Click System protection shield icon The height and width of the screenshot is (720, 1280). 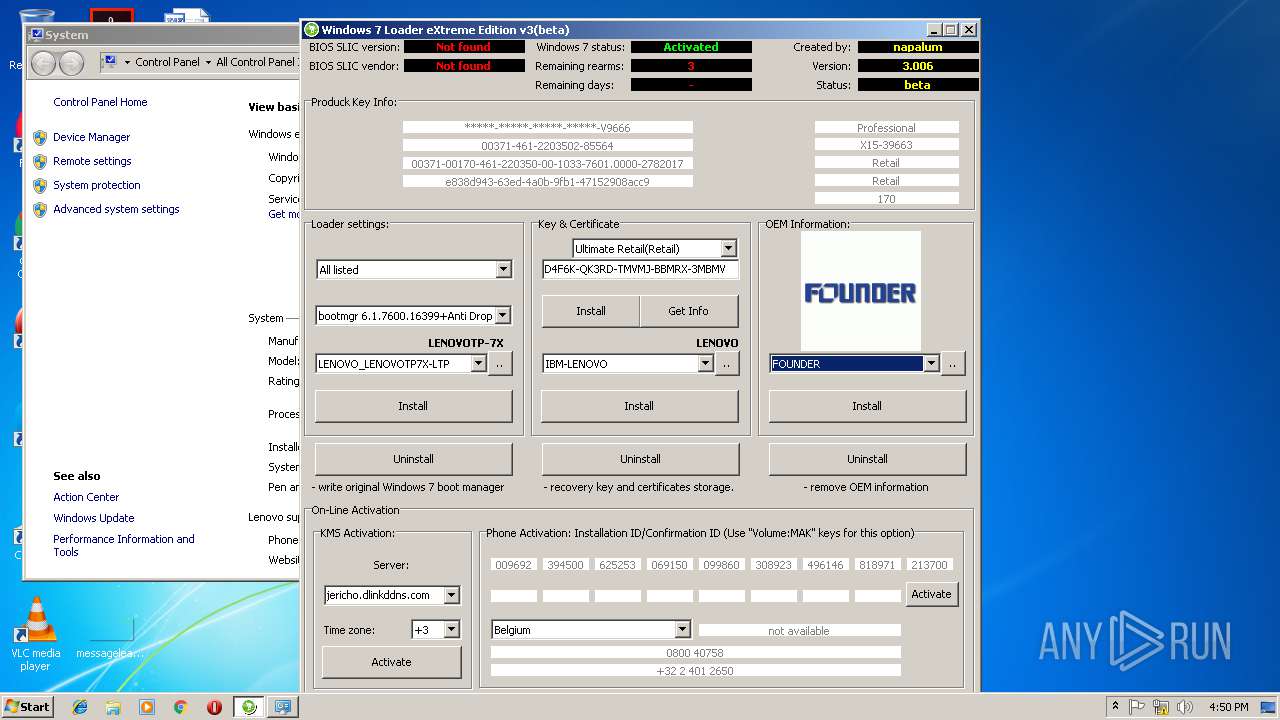[x=40, y=185]
